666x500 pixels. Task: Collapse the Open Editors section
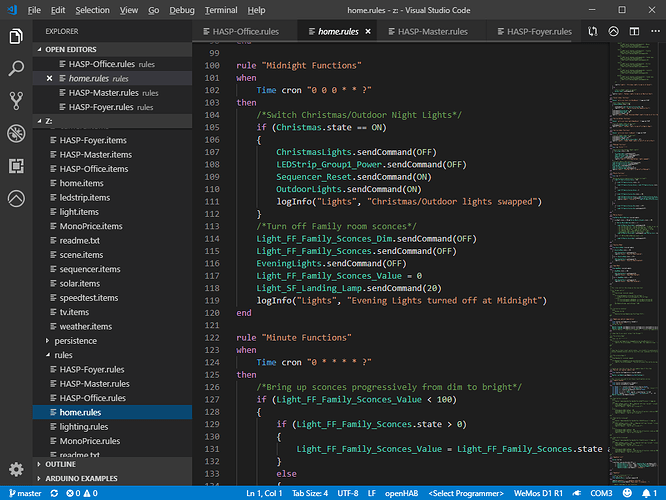68,48
